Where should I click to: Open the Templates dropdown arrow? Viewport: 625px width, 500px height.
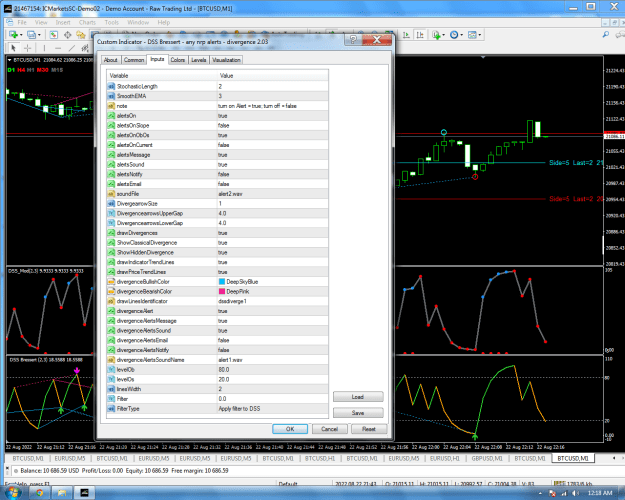coord(480,35)
